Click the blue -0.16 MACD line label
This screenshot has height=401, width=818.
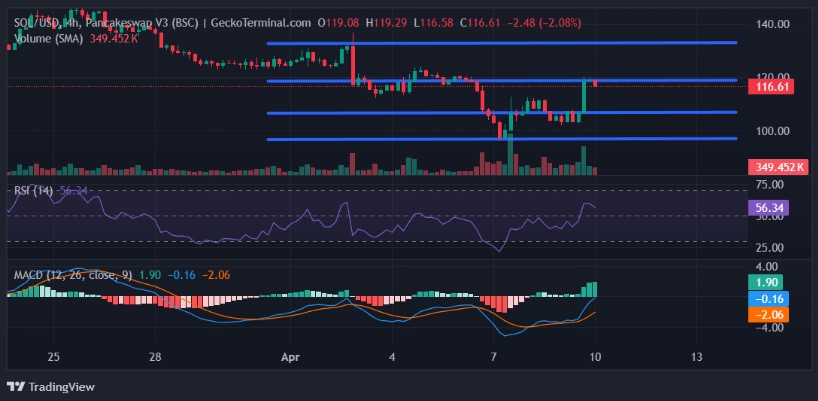click(768, 298)
